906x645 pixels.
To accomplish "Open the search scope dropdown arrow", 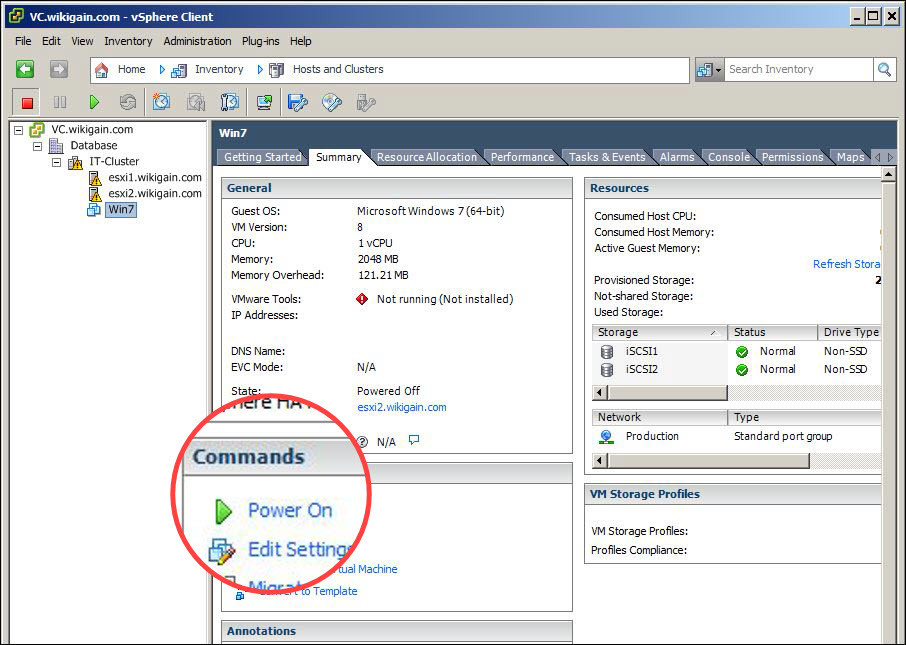I will coord(719,71).
